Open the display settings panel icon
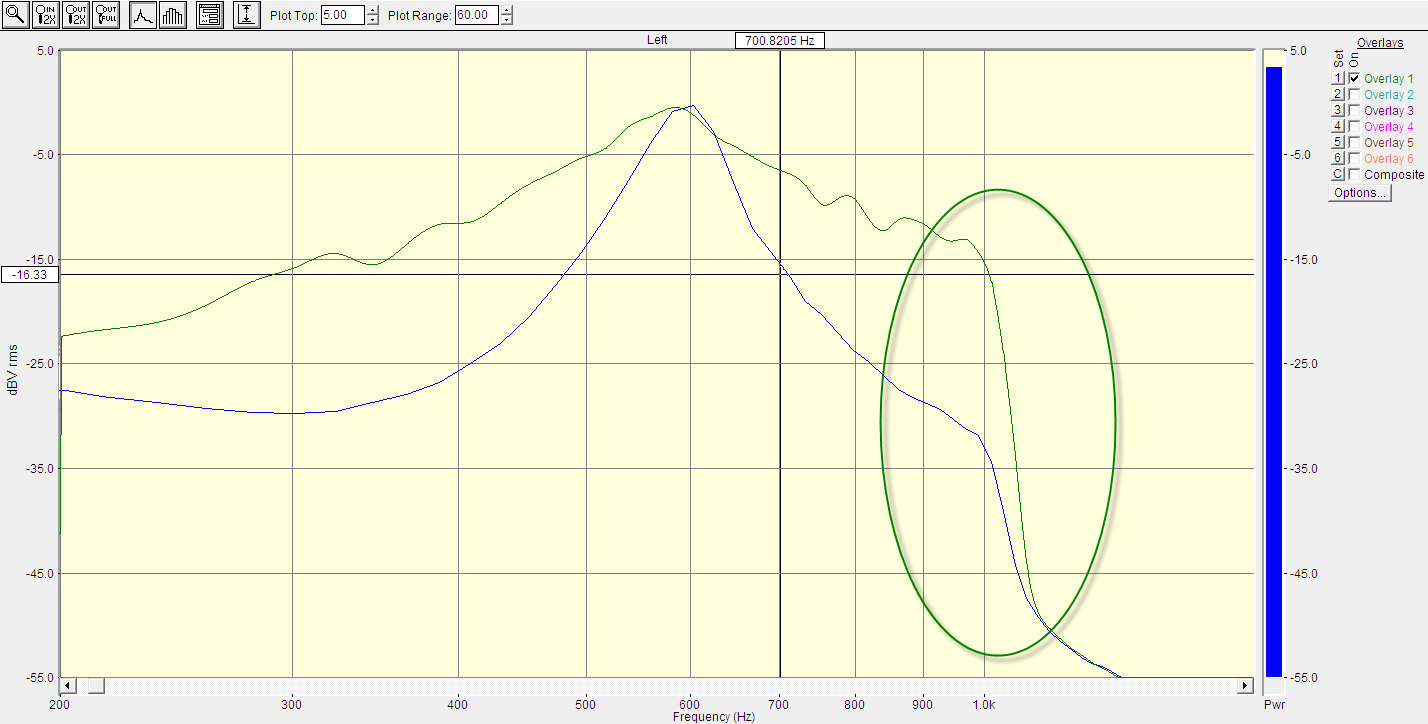 [209, 15]
